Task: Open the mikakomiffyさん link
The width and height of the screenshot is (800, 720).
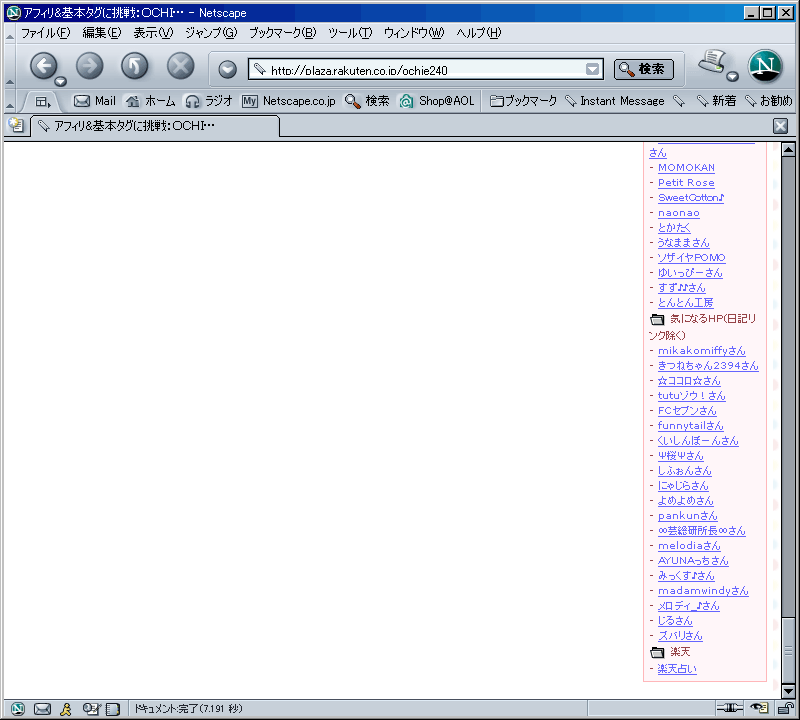Action: pyautogui.click(x=702, y=351)
